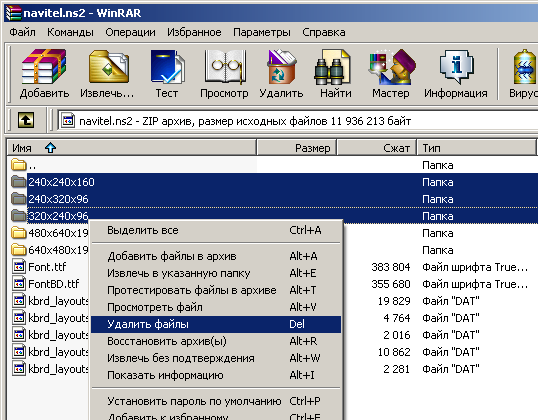
Task: Choose Извлечь в указанную папку
Action: [x=216, y=273]
